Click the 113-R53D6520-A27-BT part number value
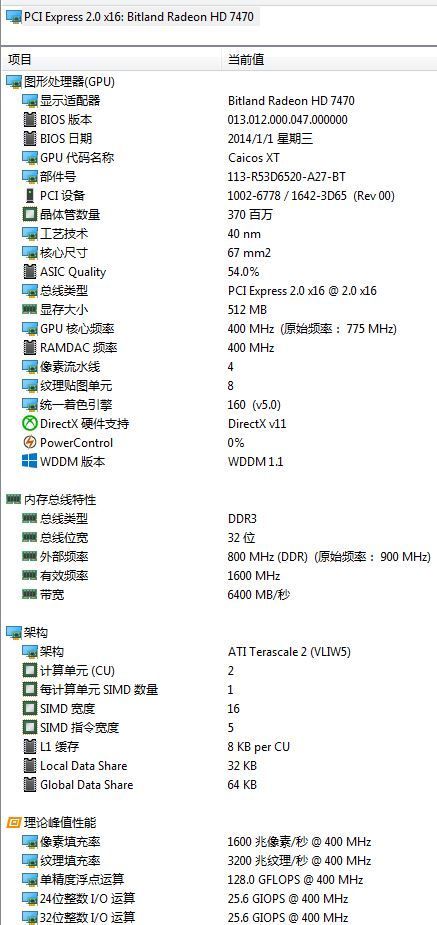Screen dimensions: 437x925 pyautogui.click(x=287, y=176)
